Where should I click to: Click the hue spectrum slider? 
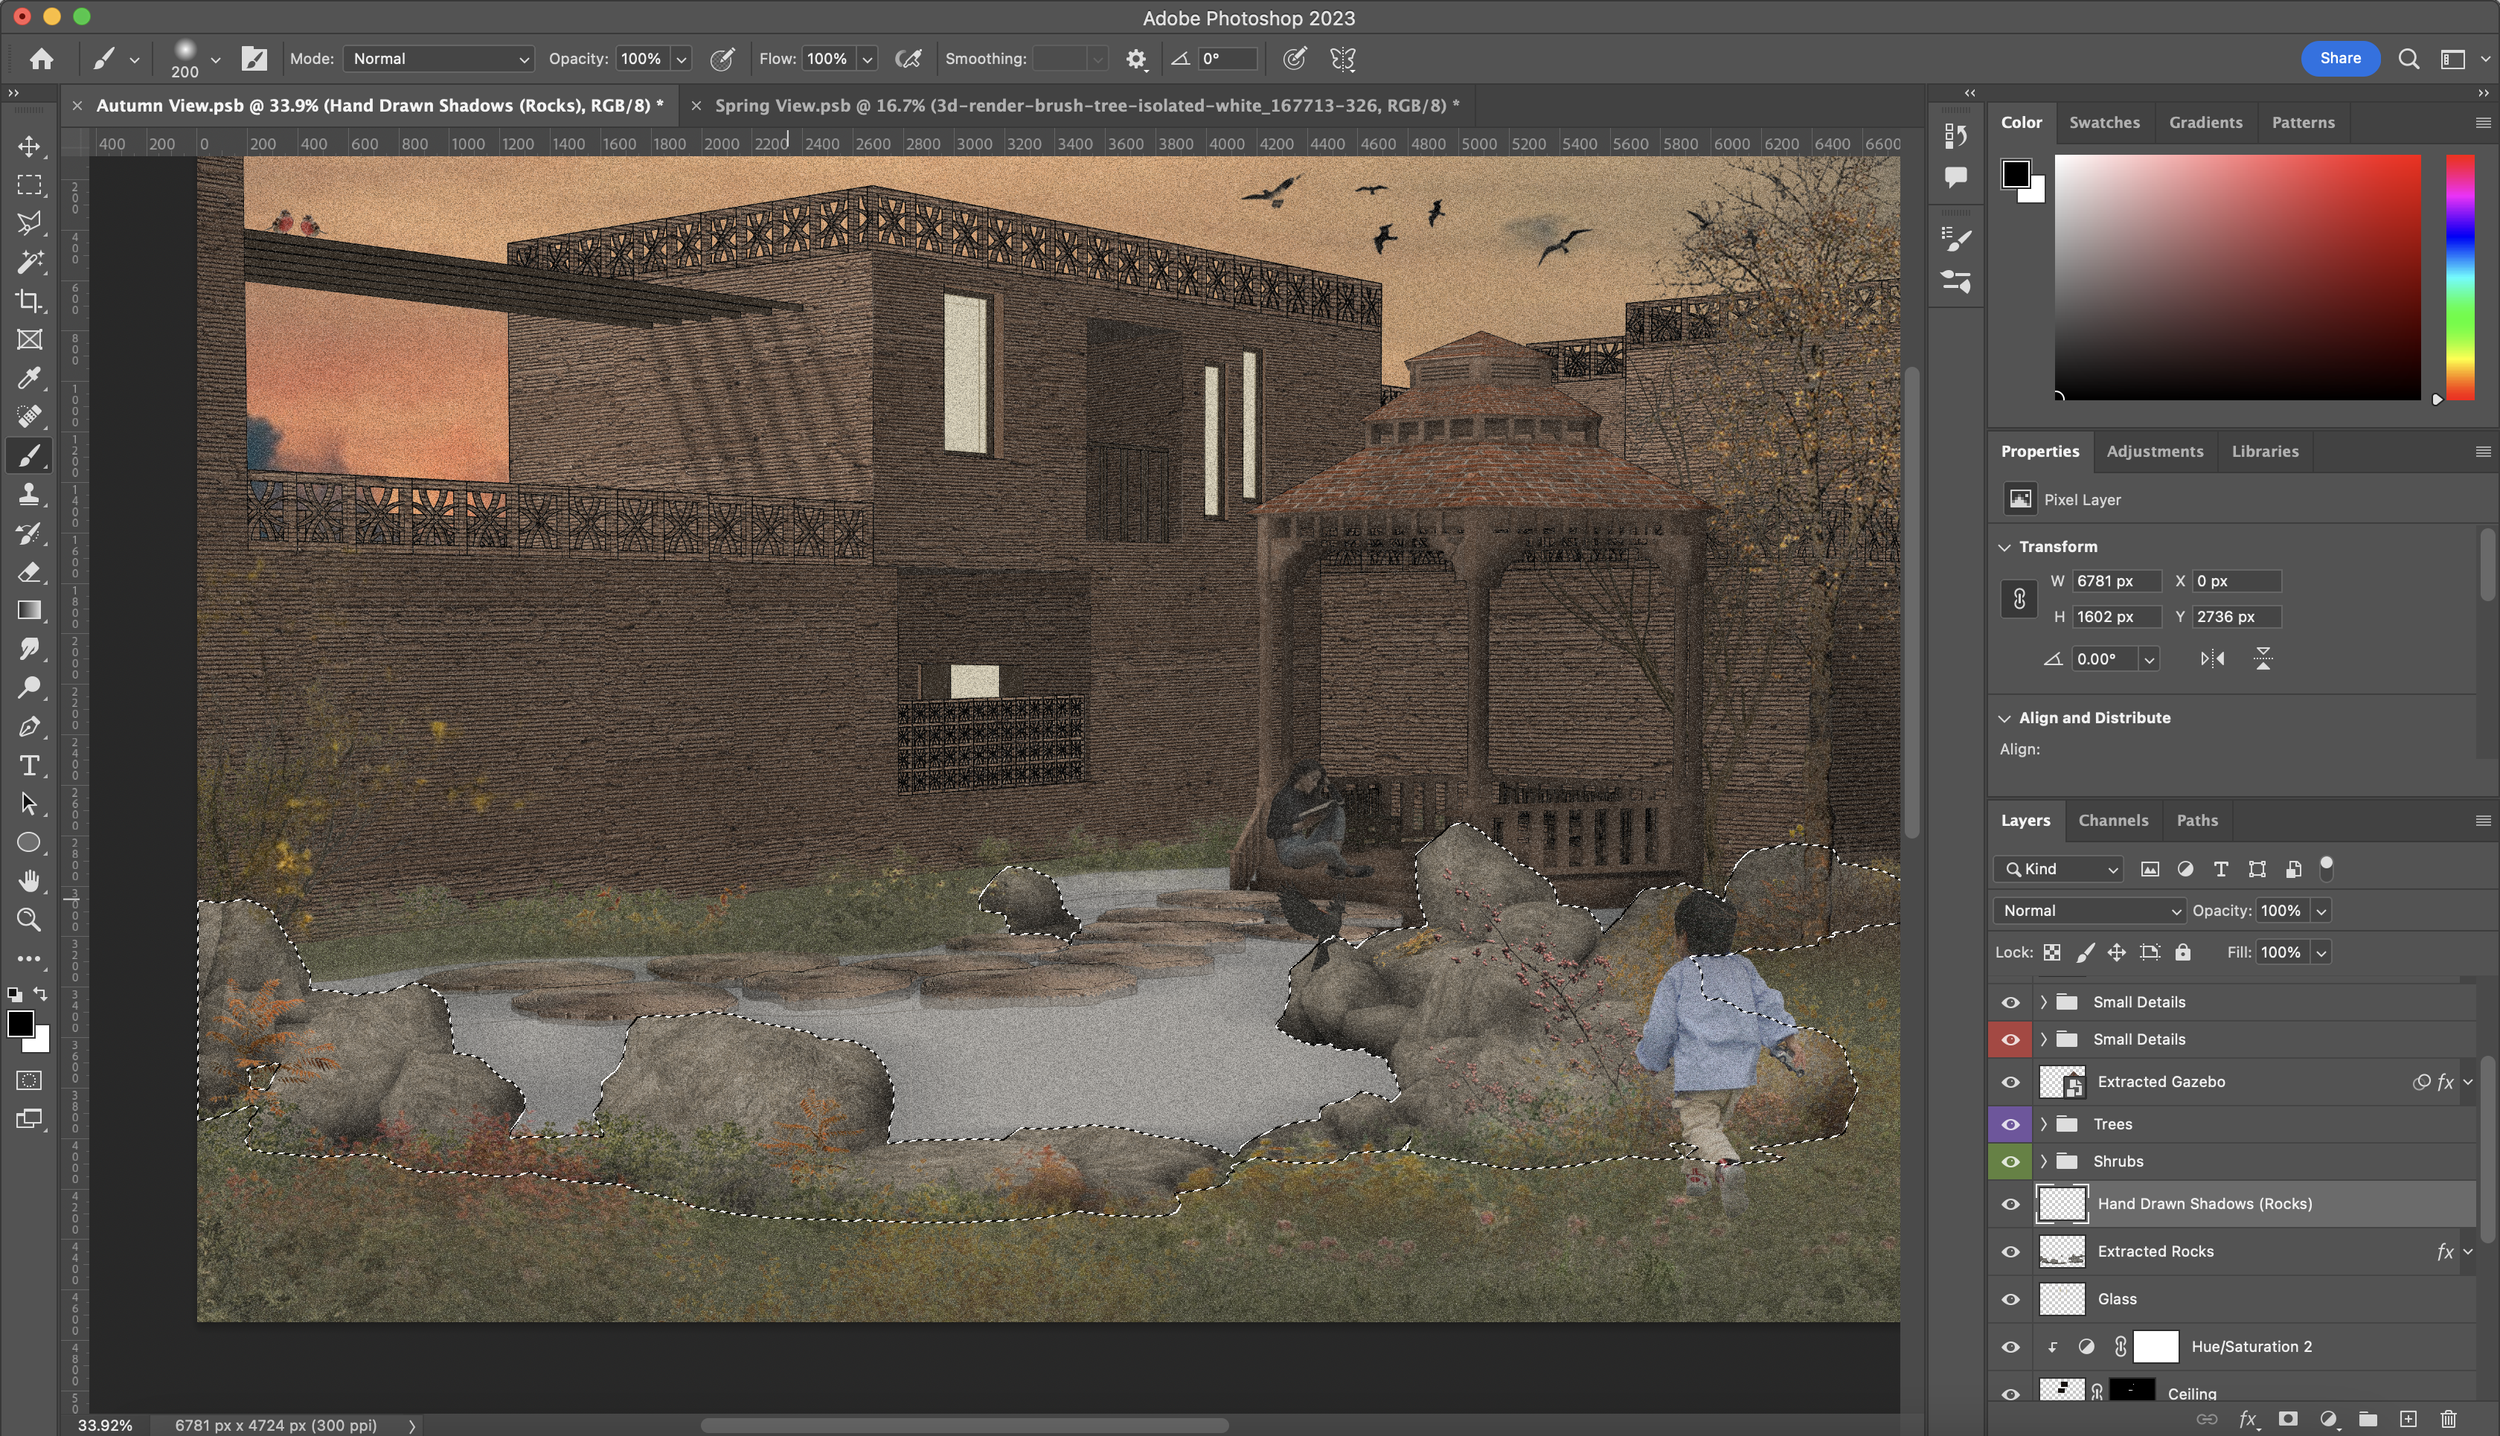click(x=2459, y=277)
